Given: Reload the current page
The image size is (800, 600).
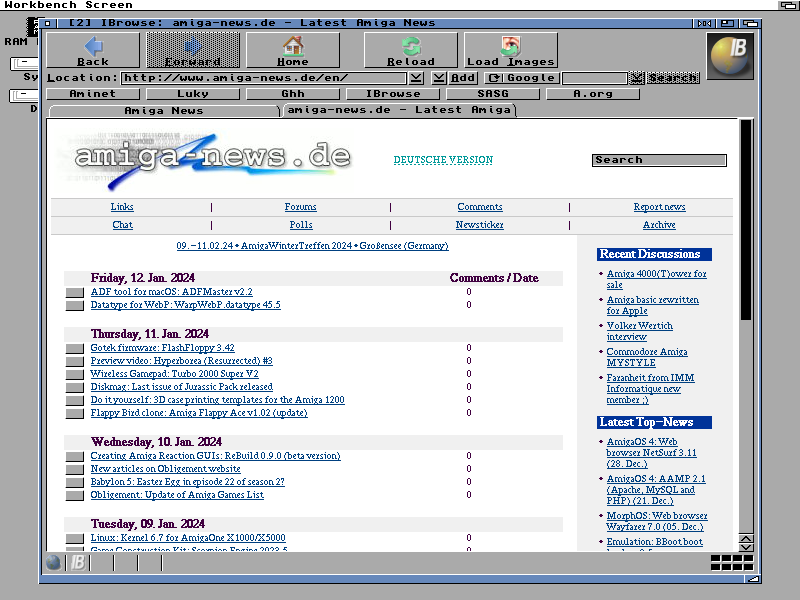Looking at the screenshot, I should (410, 50).
